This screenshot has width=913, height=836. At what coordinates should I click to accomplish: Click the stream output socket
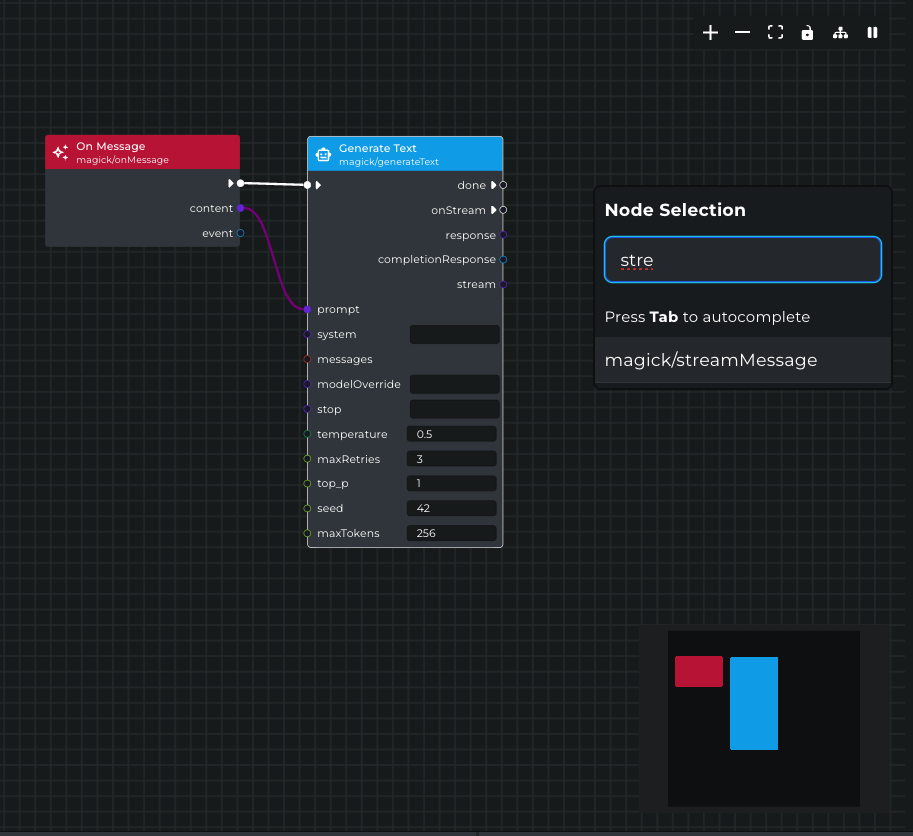coord(501,284)
